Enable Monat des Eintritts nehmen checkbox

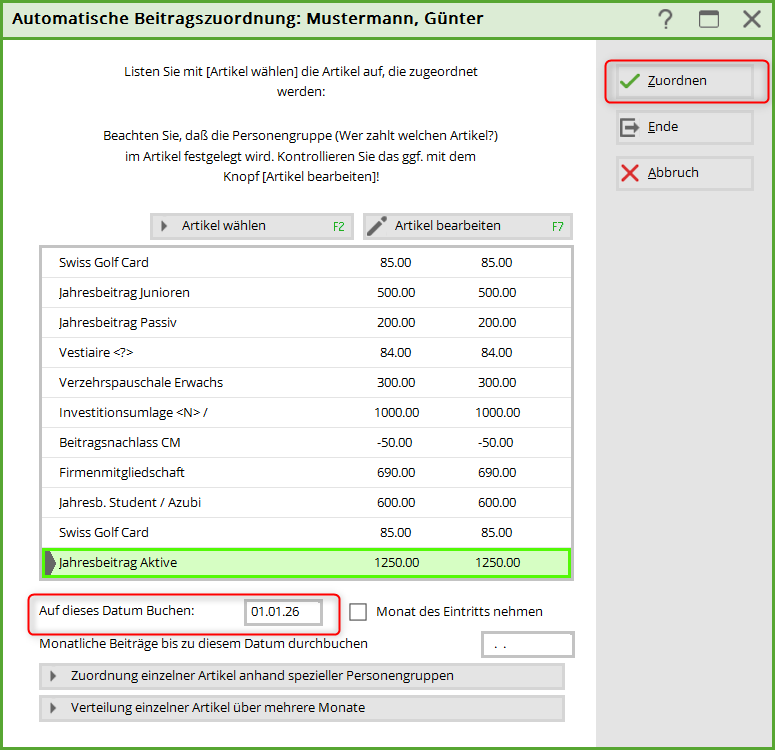tap(359, 612)
